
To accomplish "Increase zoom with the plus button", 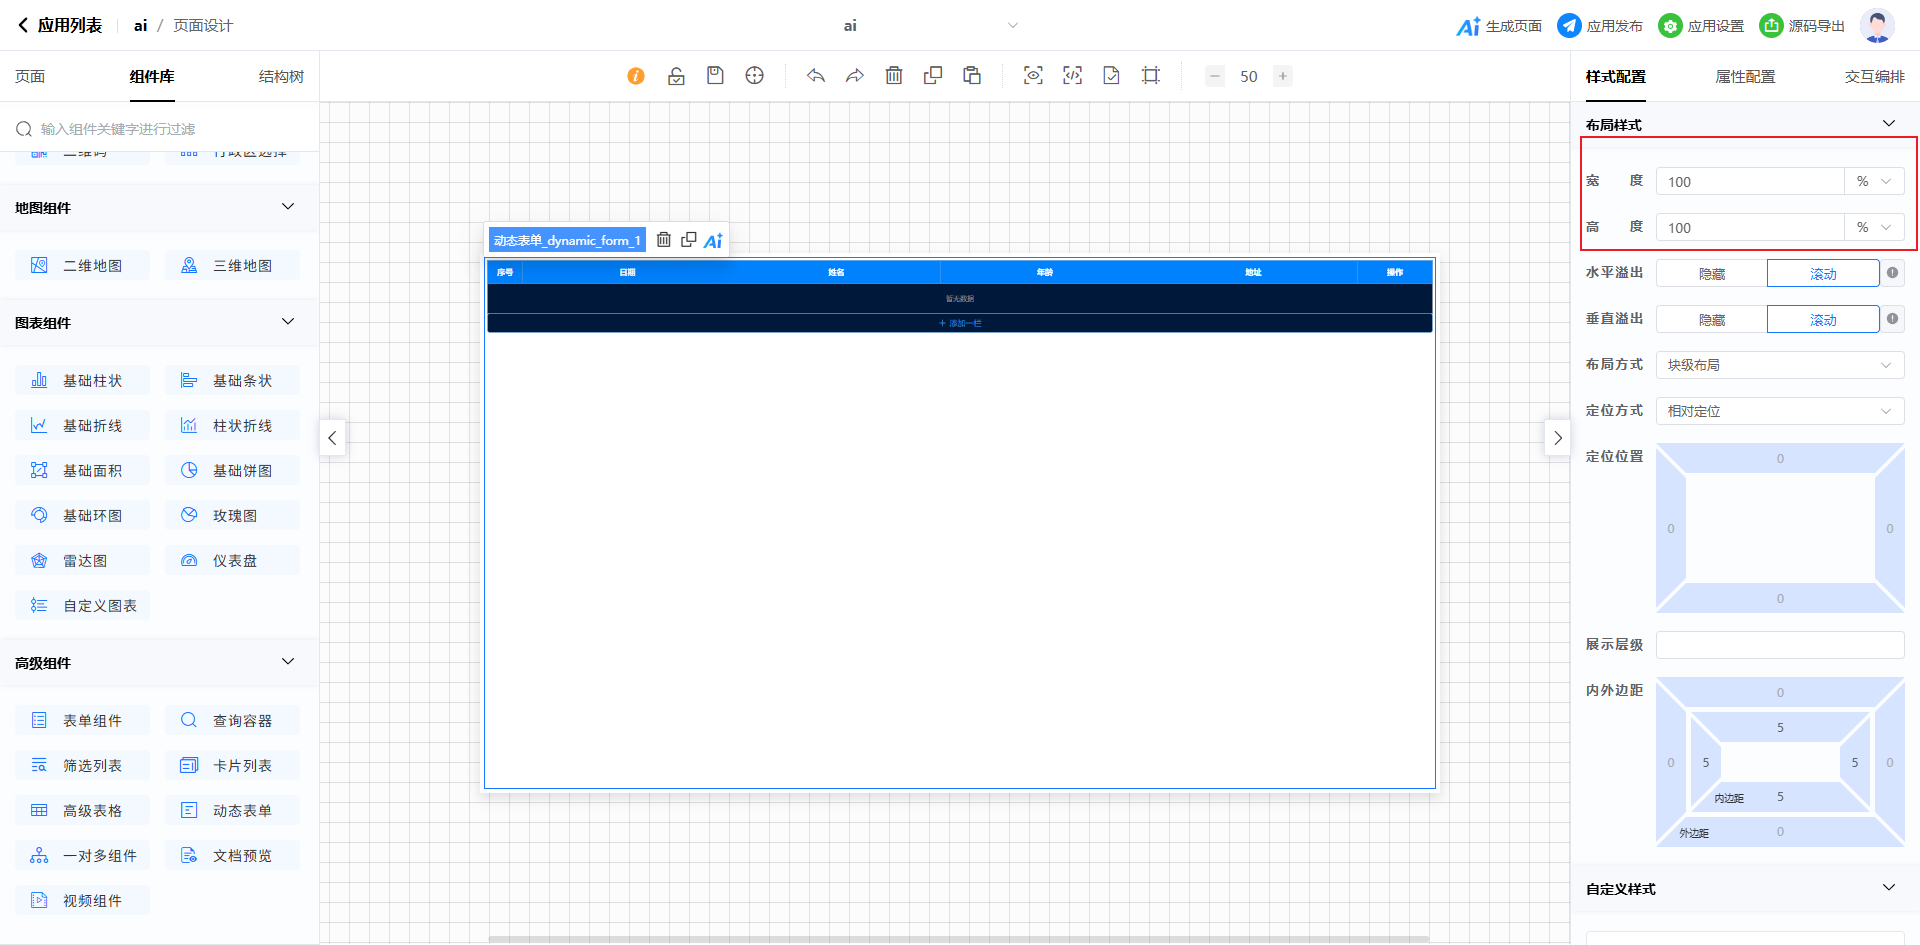I will (x=1283, y=76).
